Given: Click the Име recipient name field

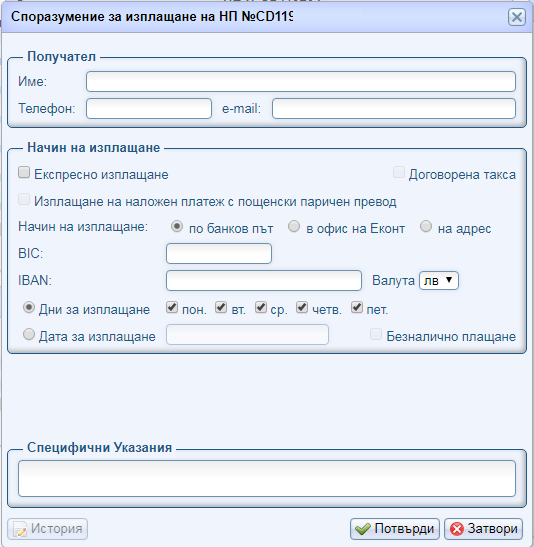Looking at the screenshot, I should (x=301, y=82).
